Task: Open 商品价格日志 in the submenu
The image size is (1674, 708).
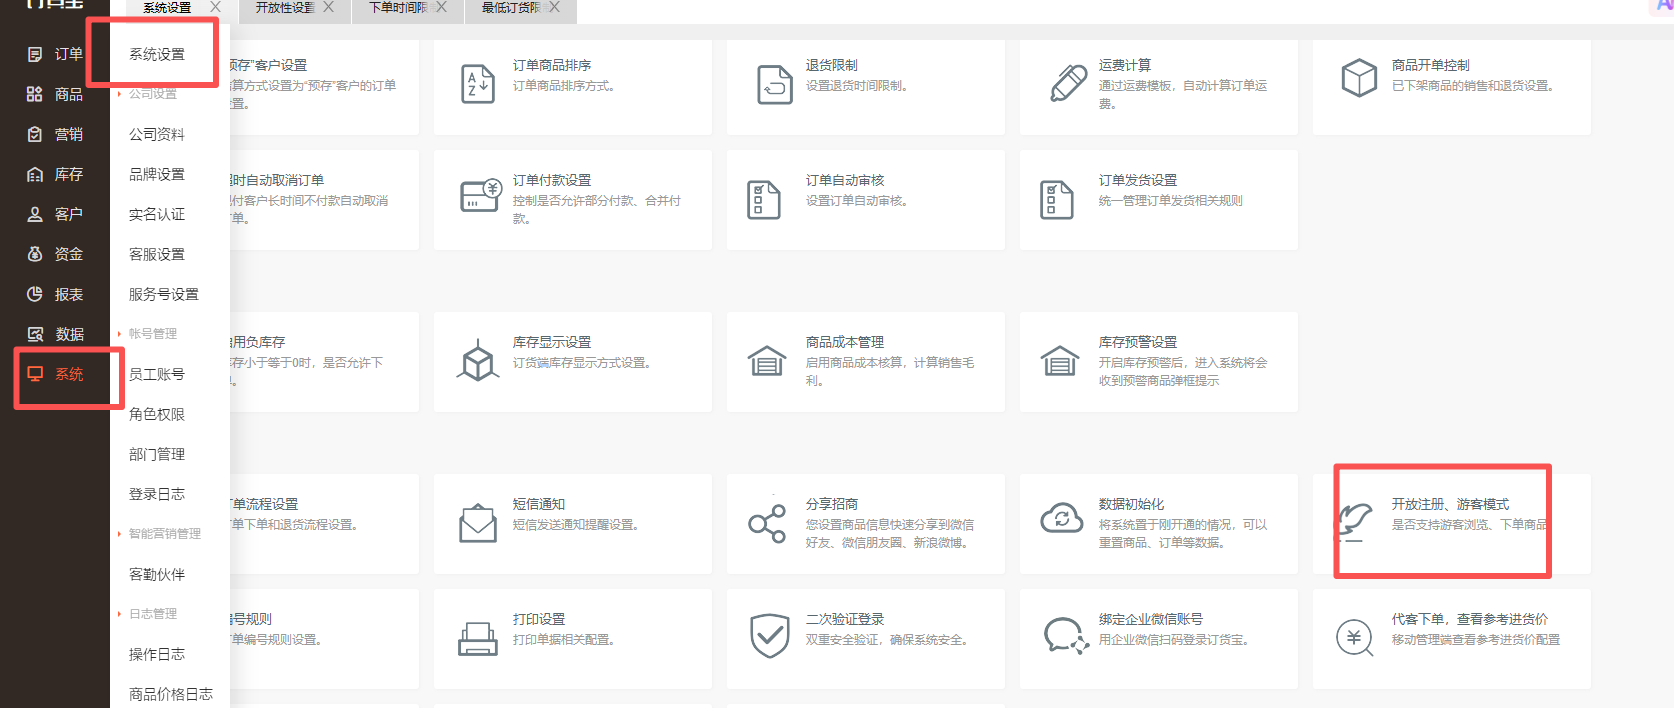Action: click(x=171, y=694)
